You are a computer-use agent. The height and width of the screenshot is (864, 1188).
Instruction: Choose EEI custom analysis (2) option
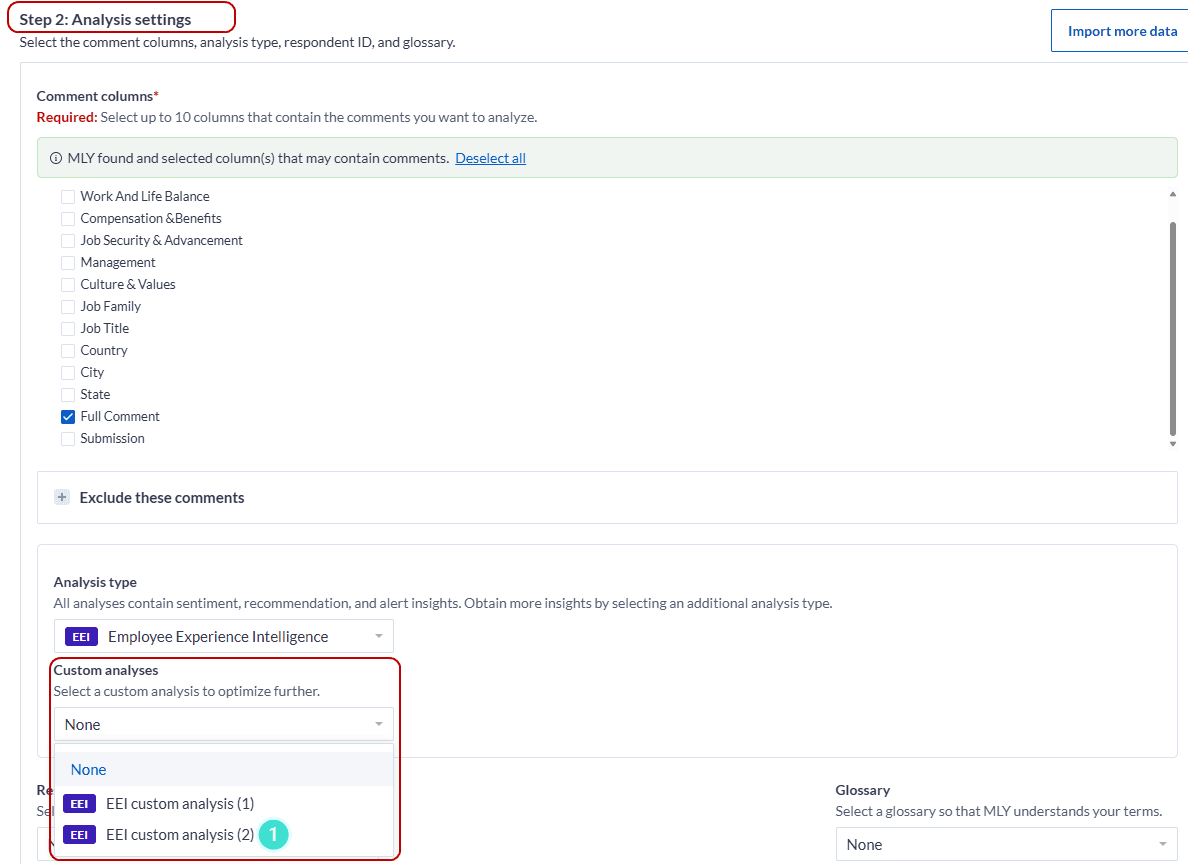[224, 834]
